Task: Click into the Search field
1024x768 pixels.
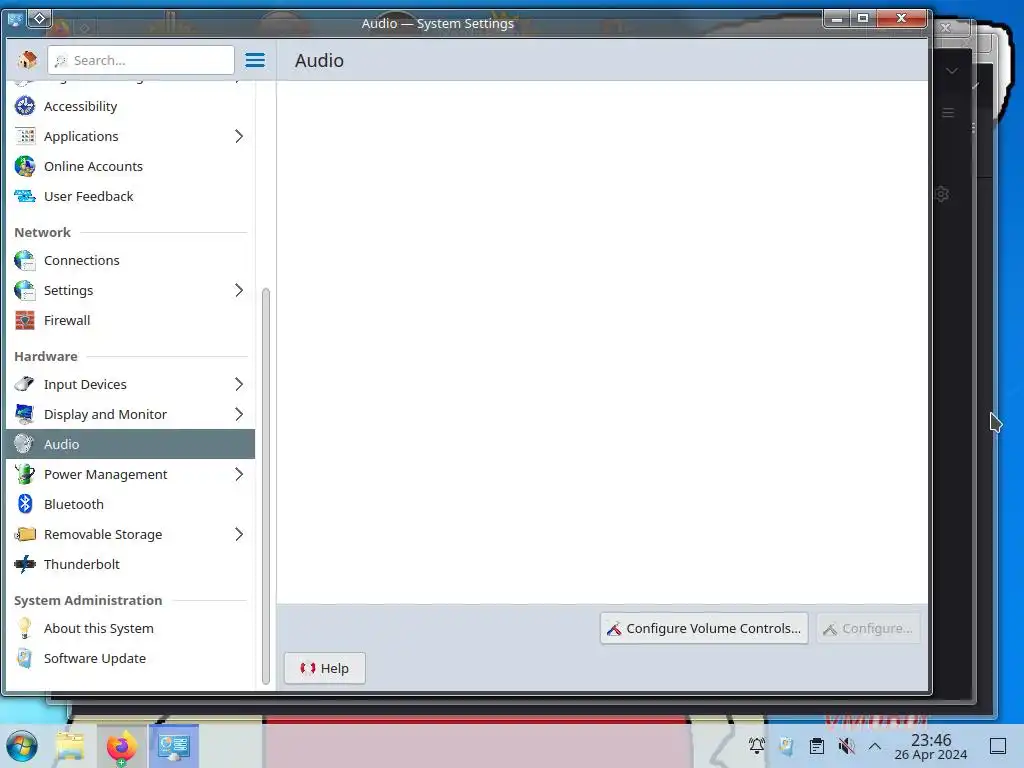Action: click(141, 60)
